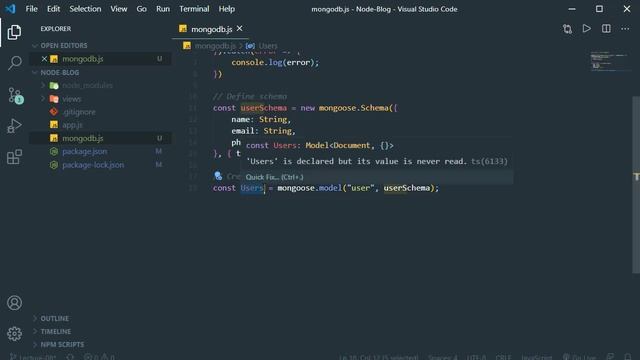Open the Run and Debug view

pyautogui.click(x=14, y=126)
